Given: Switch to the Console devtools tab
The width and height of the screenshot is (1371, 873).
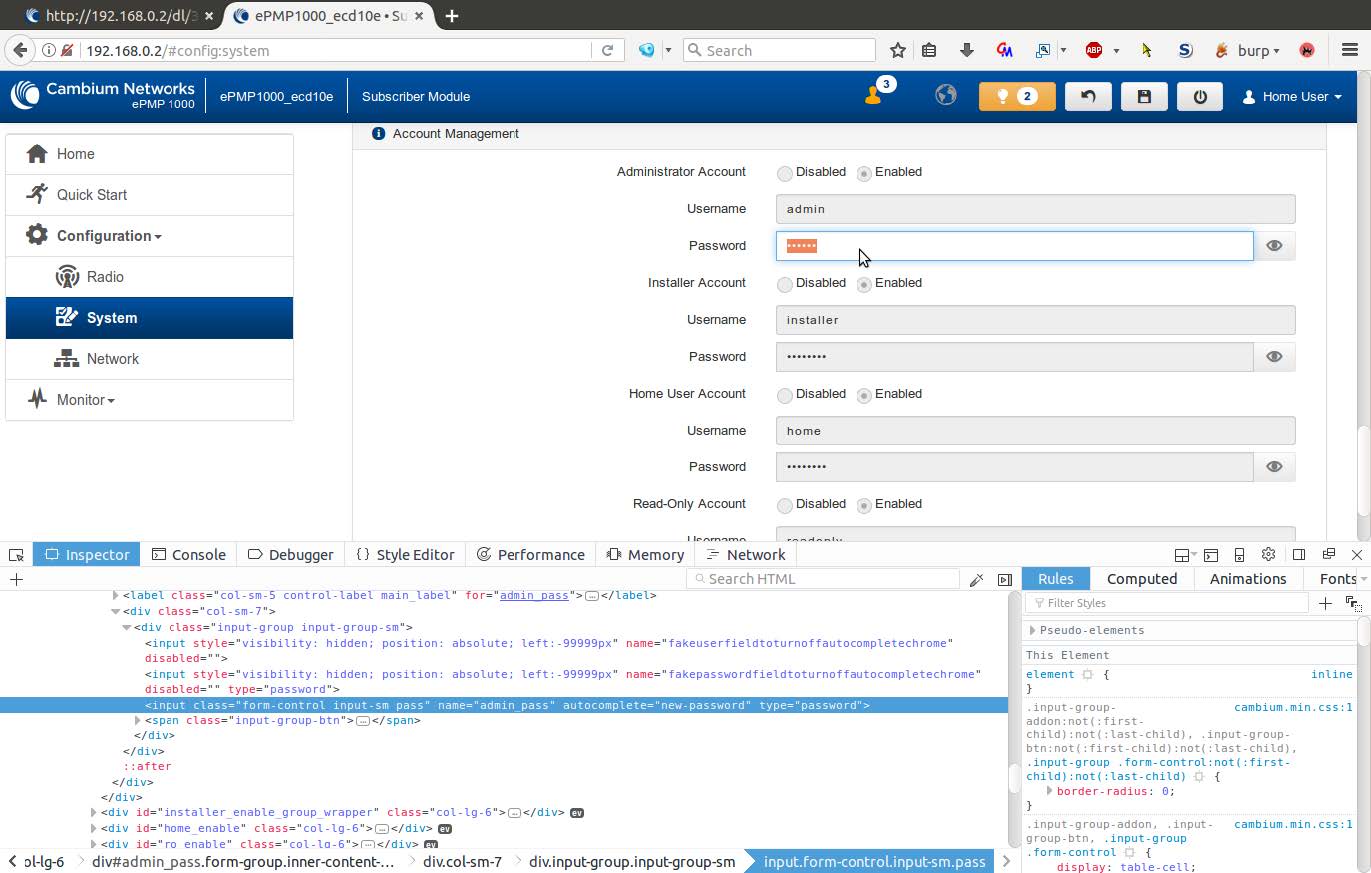Looking at the screenshot, I should pyautogui.click(x=188, y=555).
